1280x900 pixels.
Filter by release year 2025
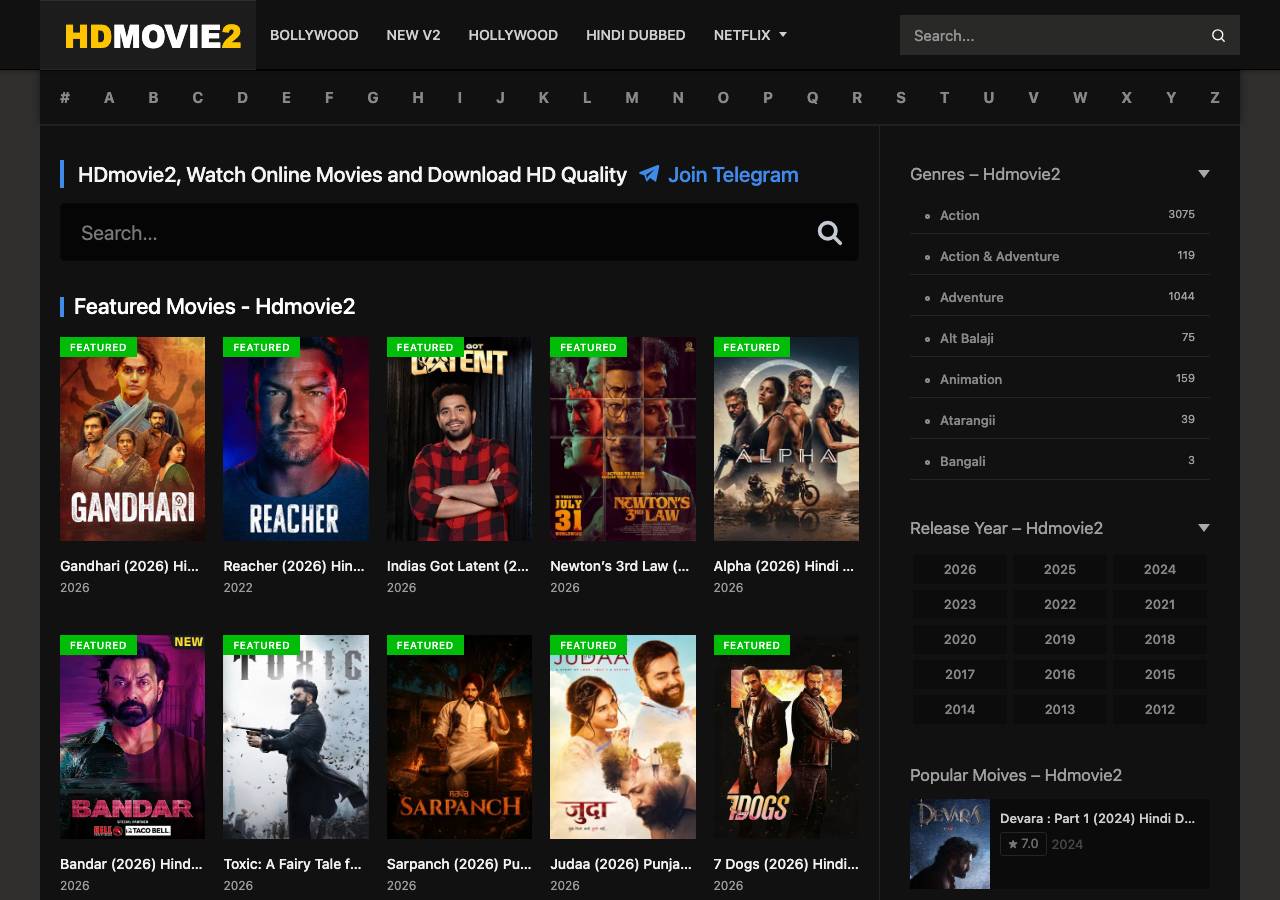pyautogui.click(x=1060, y=569)
